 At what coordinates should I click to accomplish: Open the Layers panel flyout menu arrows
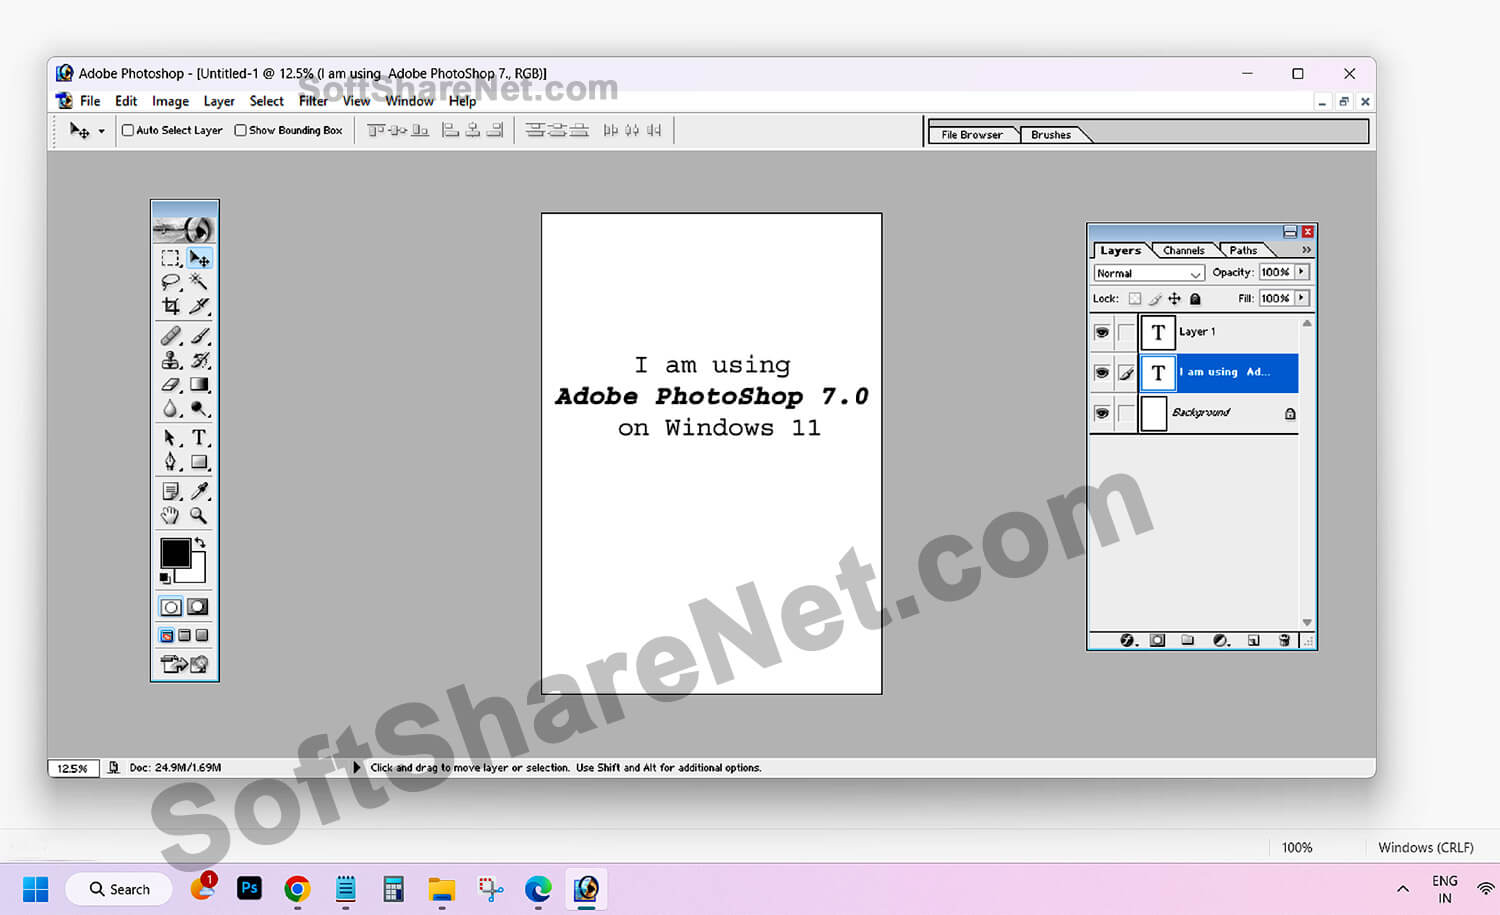click(1306, 250)
